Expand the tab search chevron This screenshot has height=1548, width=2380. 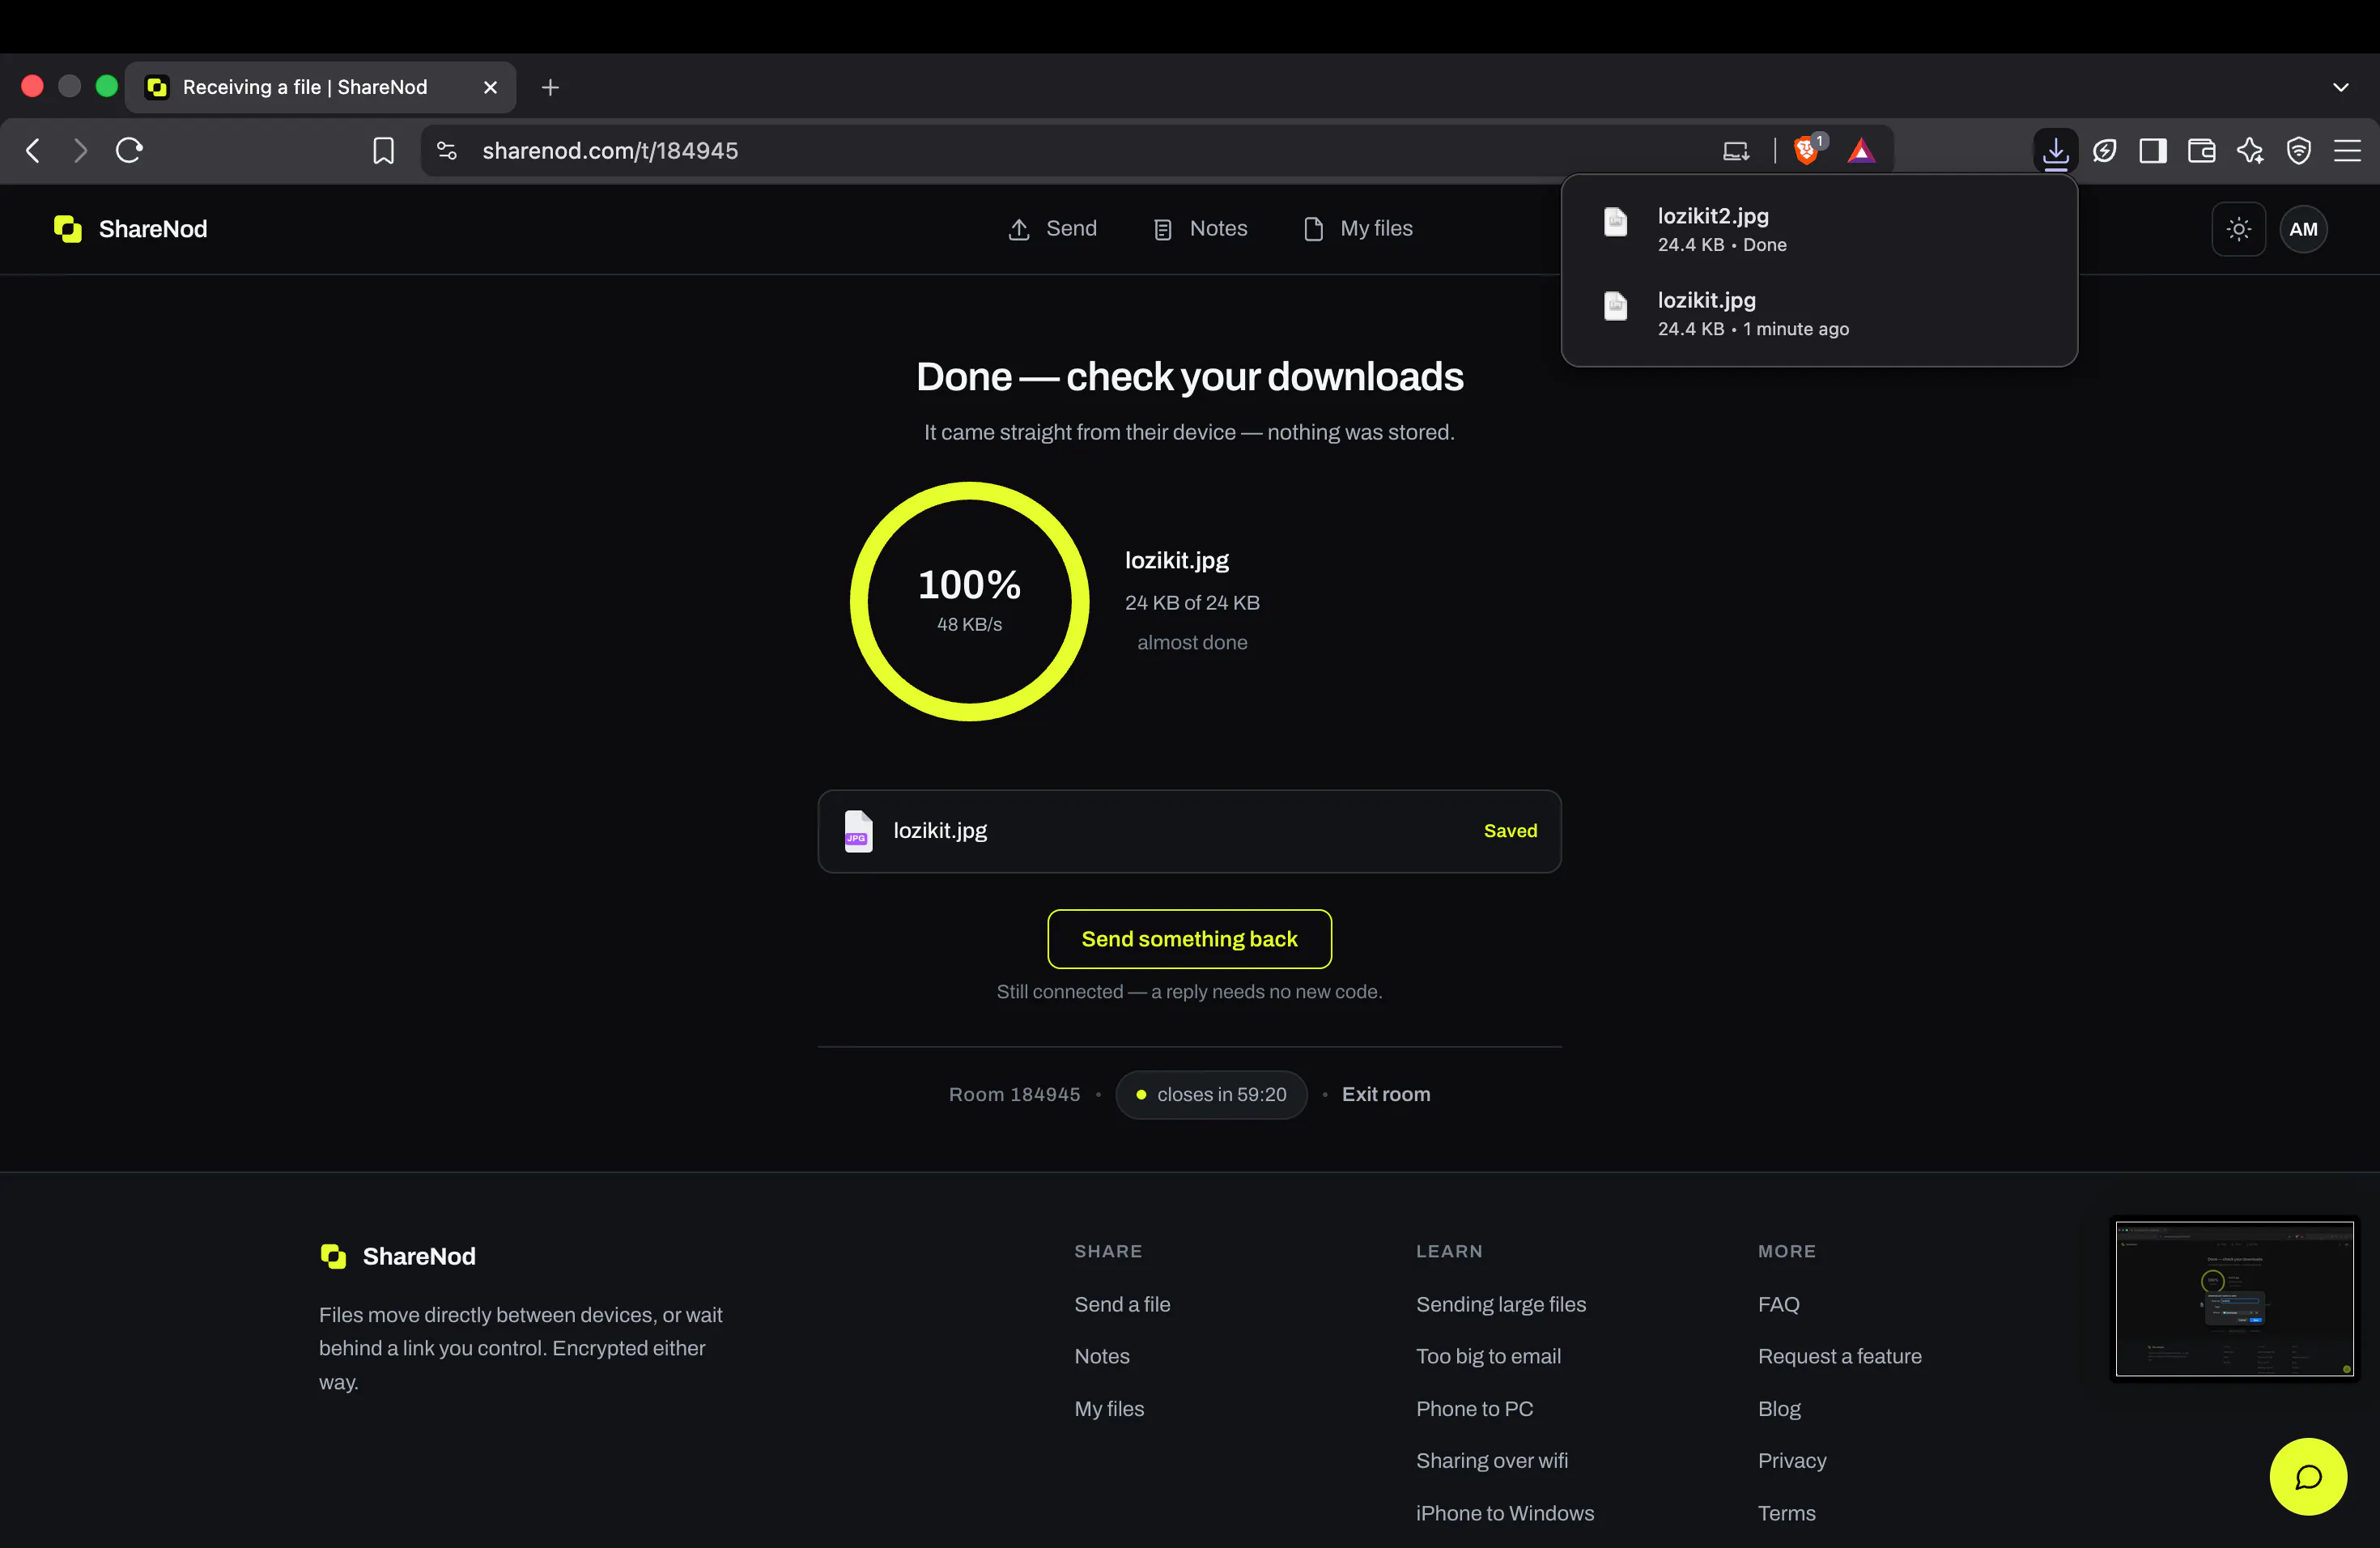[x=2341, y=88]
